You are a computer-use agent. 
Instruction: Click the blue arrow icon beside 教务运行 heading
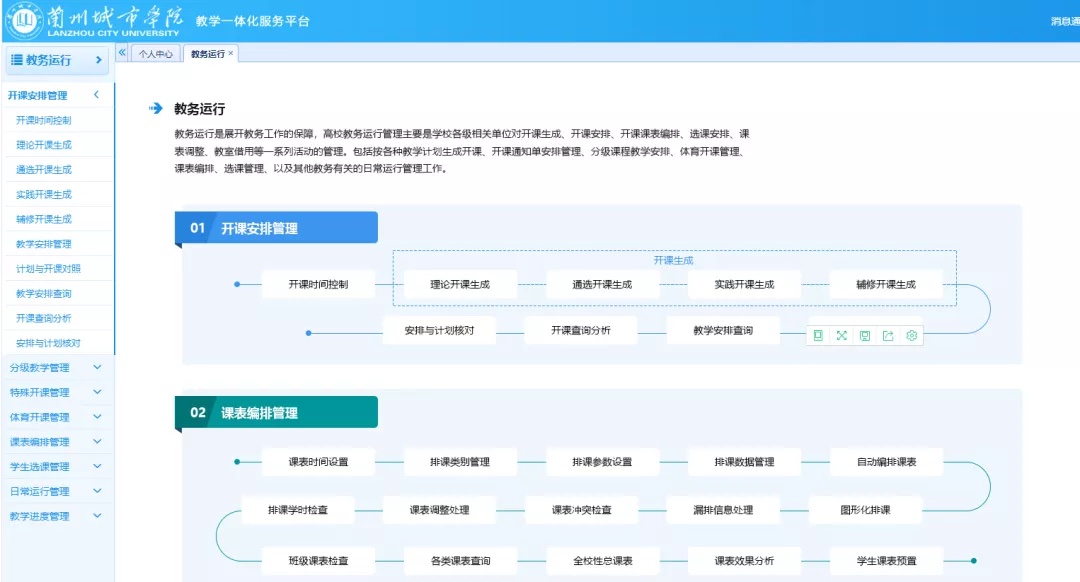tap(155, 108)
